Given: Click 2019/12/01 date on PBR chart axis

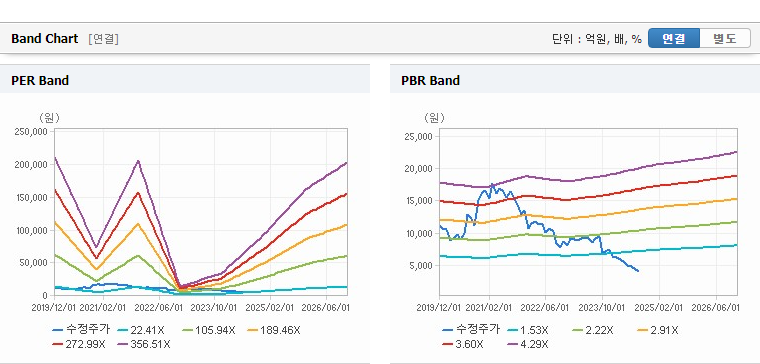Looking at the screenshot, I should [x=440, y=308].
